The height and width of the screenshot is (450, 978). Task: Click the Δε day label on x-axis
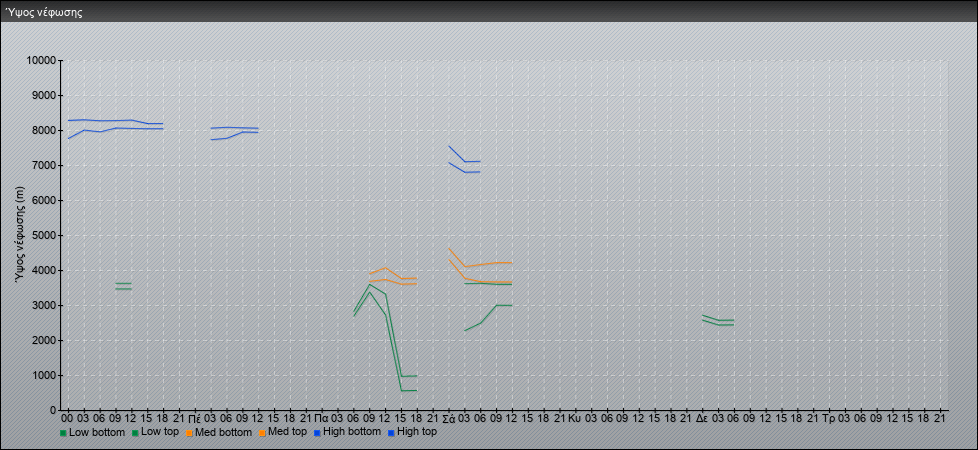pyautogui.click(x=702, y=418)
